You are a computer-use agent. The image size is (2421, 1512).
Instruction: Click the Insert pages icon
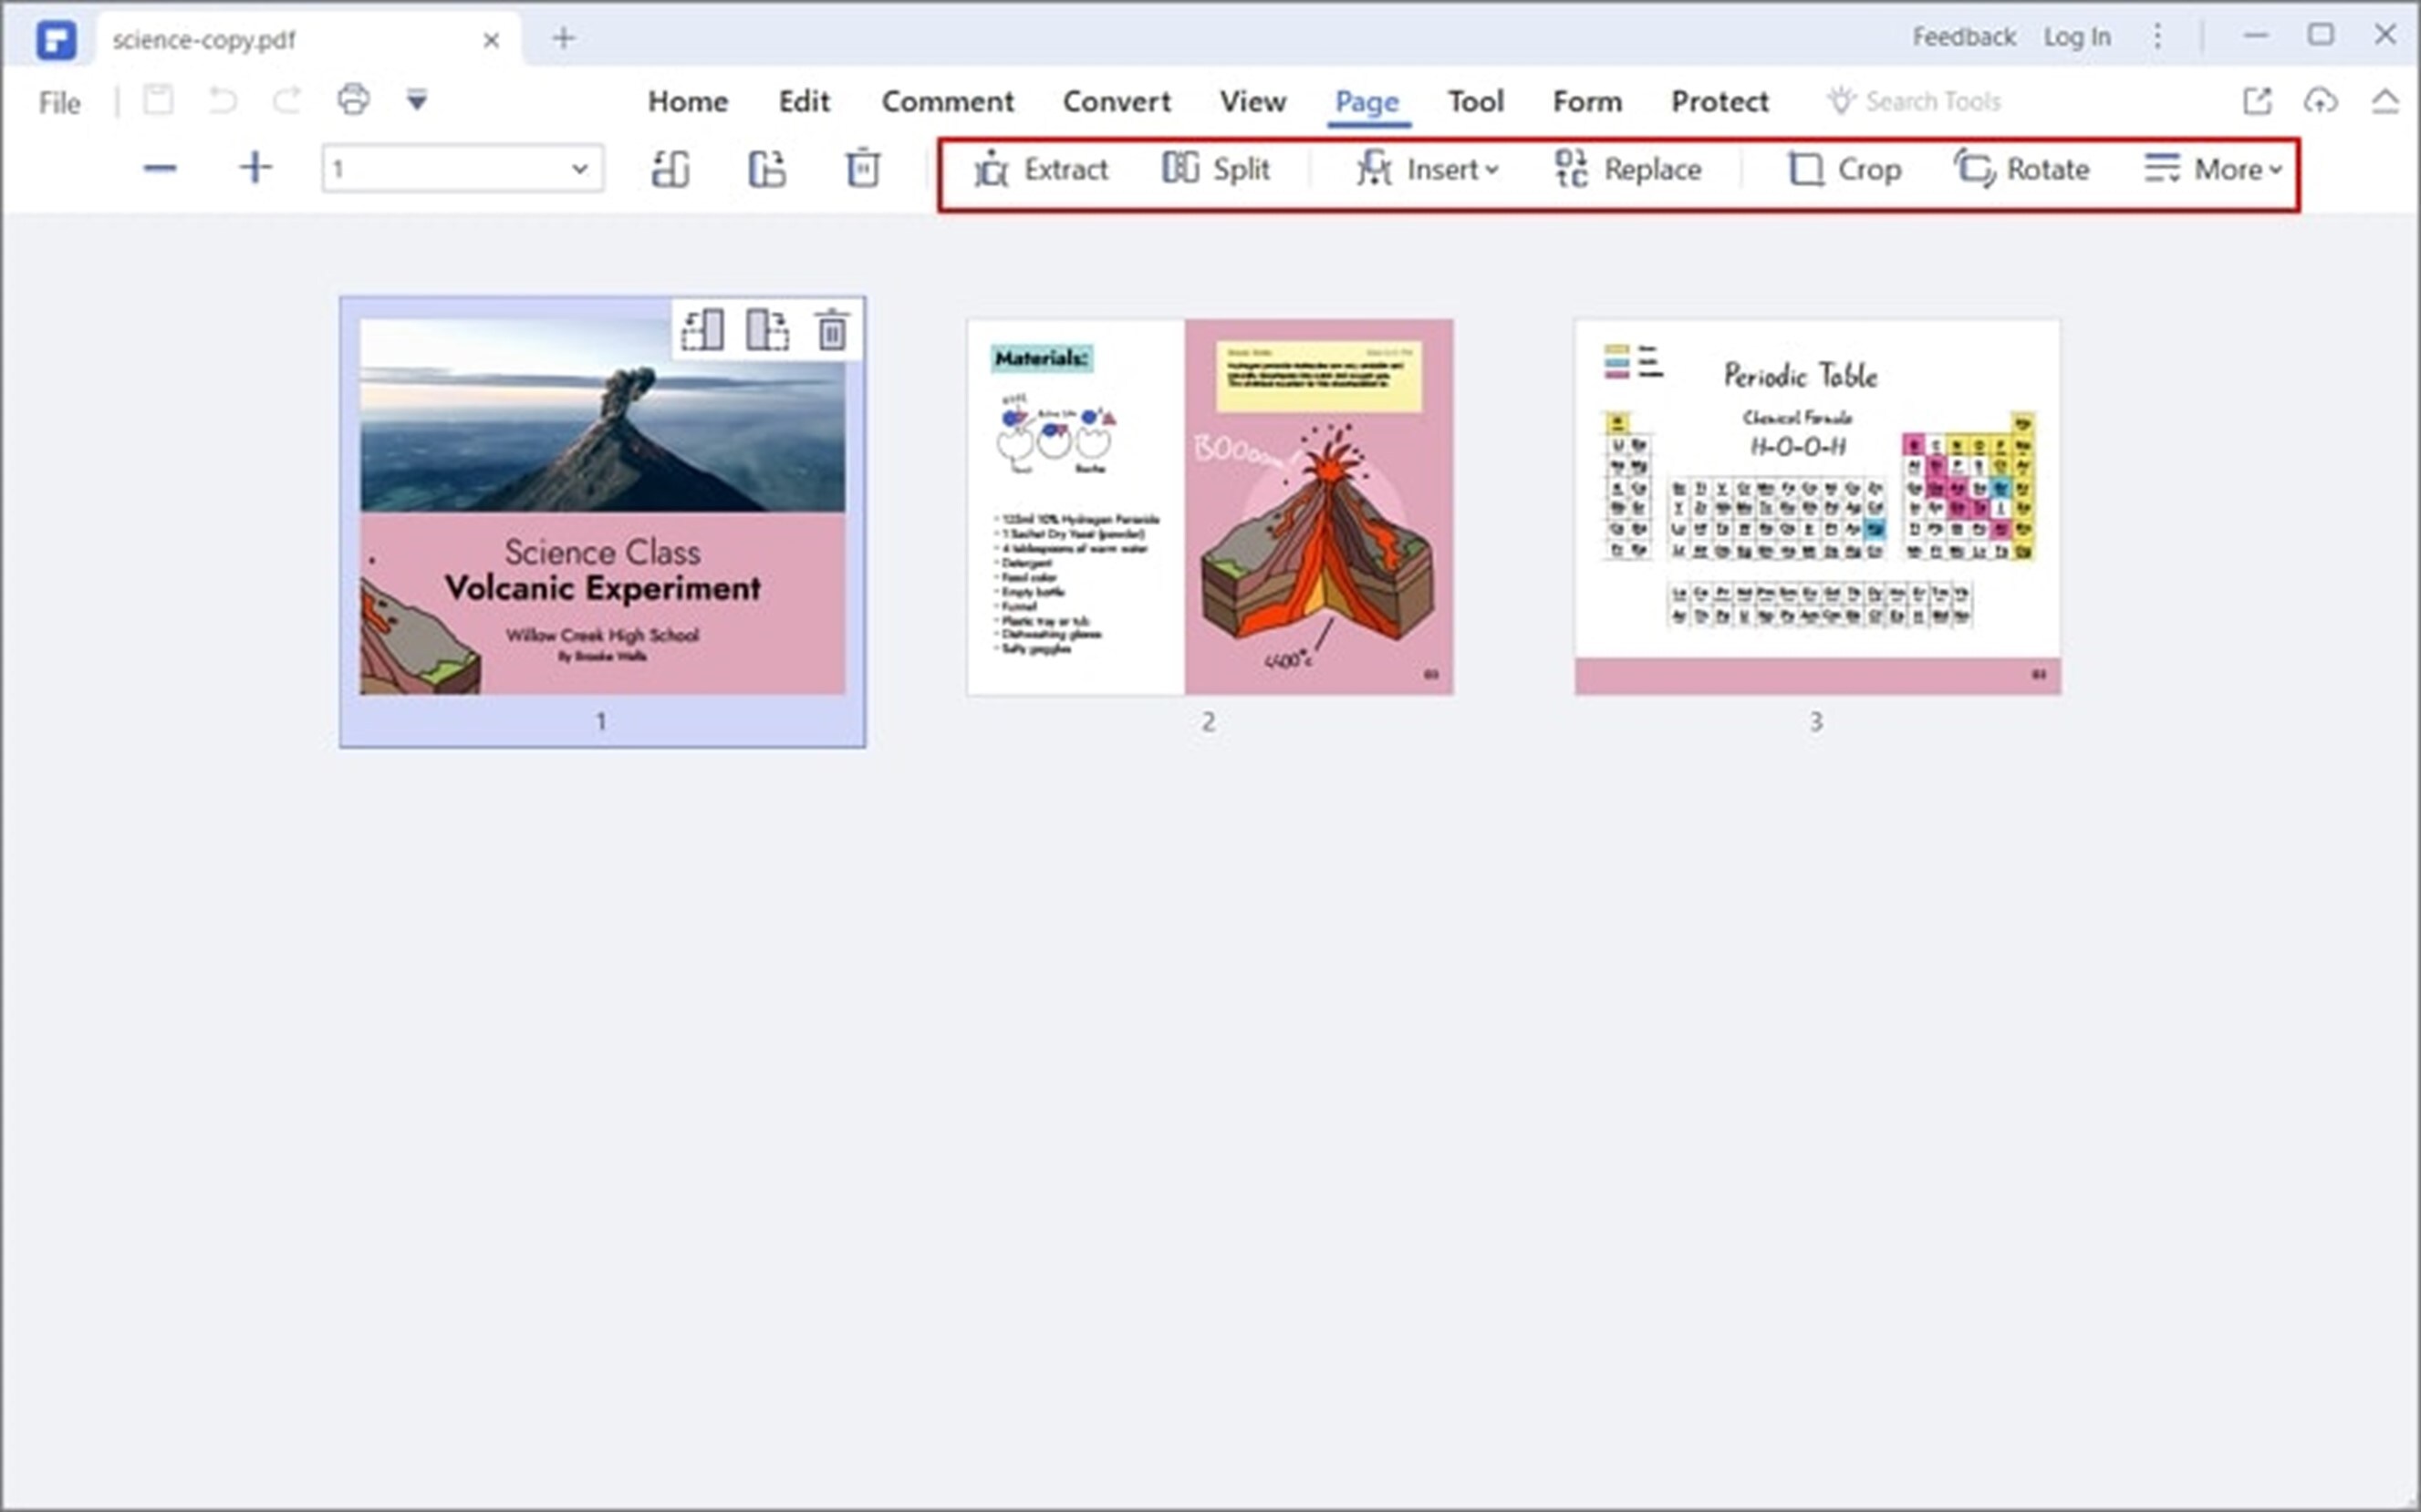pos(1429,169)
